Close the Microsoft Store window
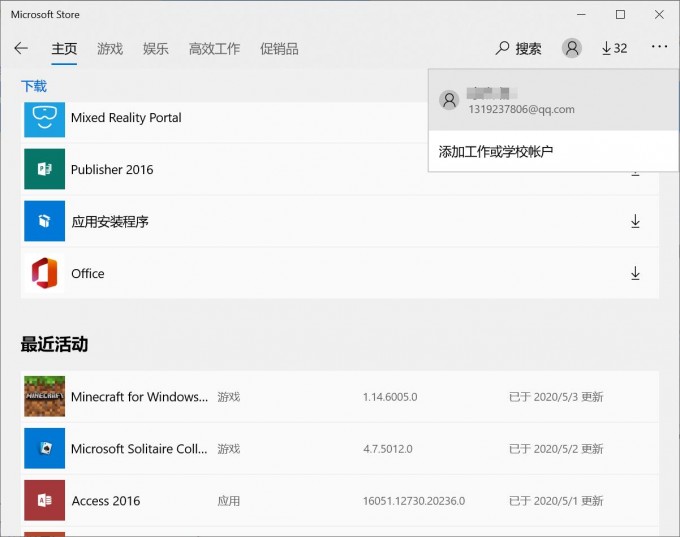 (659, 15)
